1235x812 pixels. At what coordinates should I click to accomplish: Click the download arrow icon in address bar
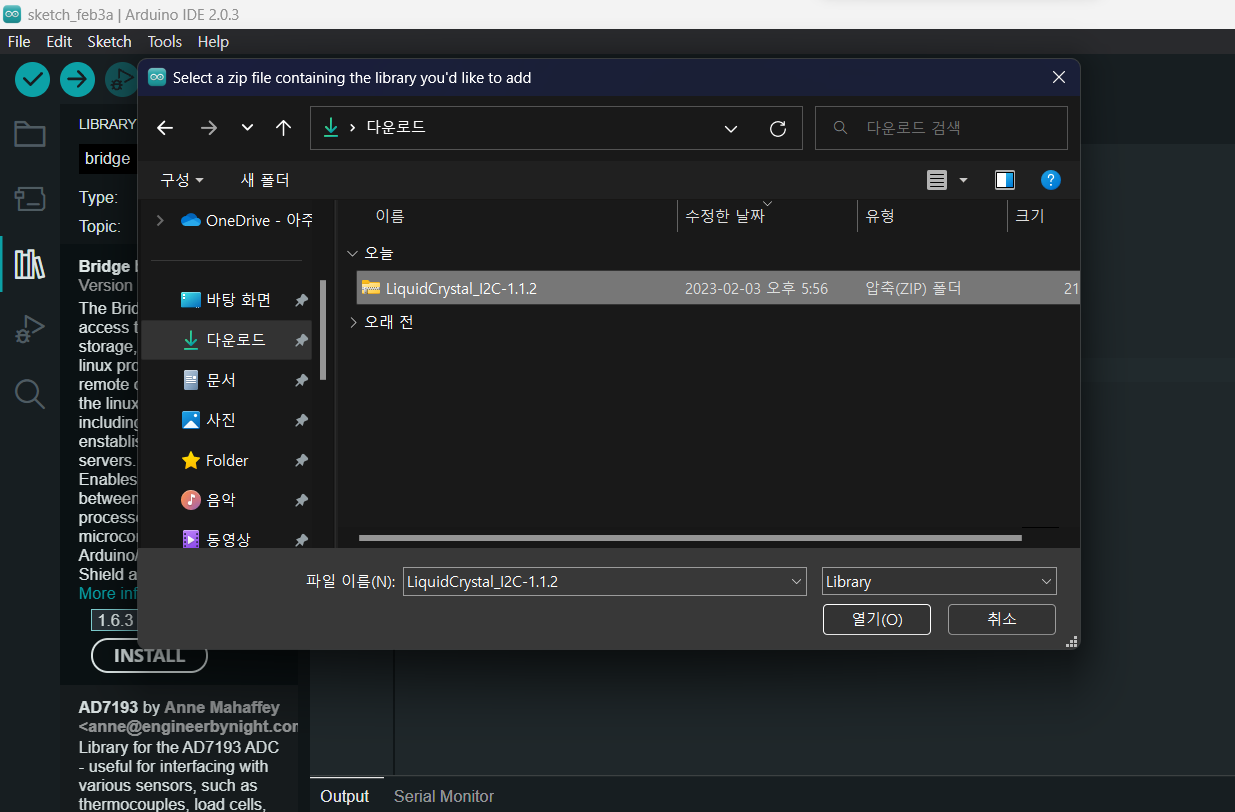coord(330,128)
